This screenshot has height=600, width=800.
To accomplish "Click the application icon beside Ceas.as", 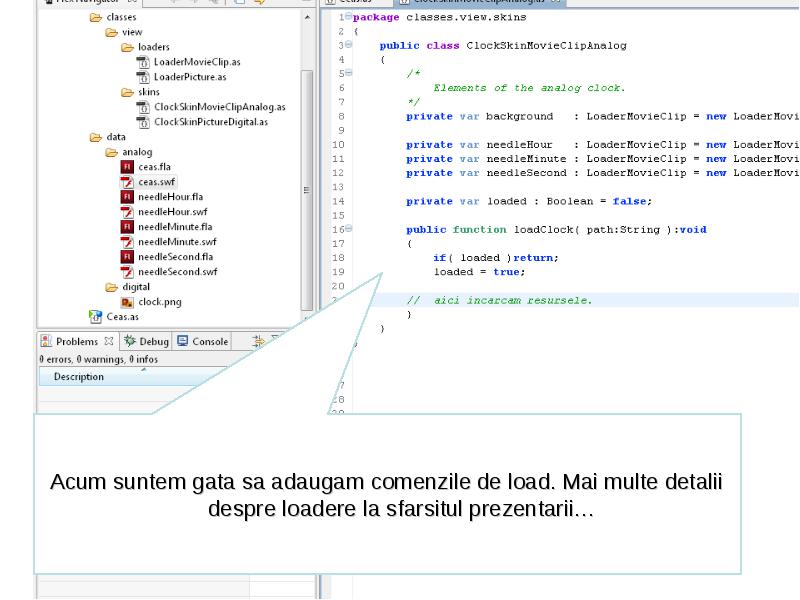I will [x=95, y=317].
